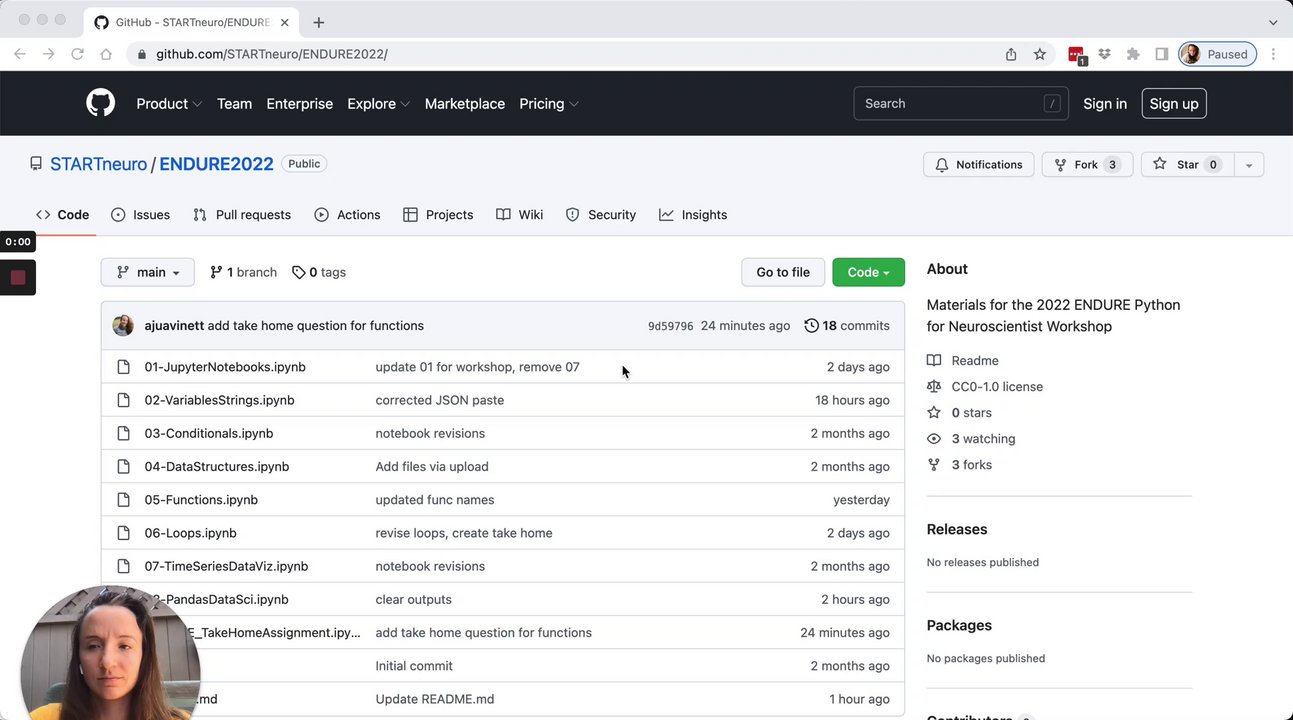The width and height of the screenshot is (1293, 720).
Task: Click the 3 forks link in About
Action: [x=959, y=464]
